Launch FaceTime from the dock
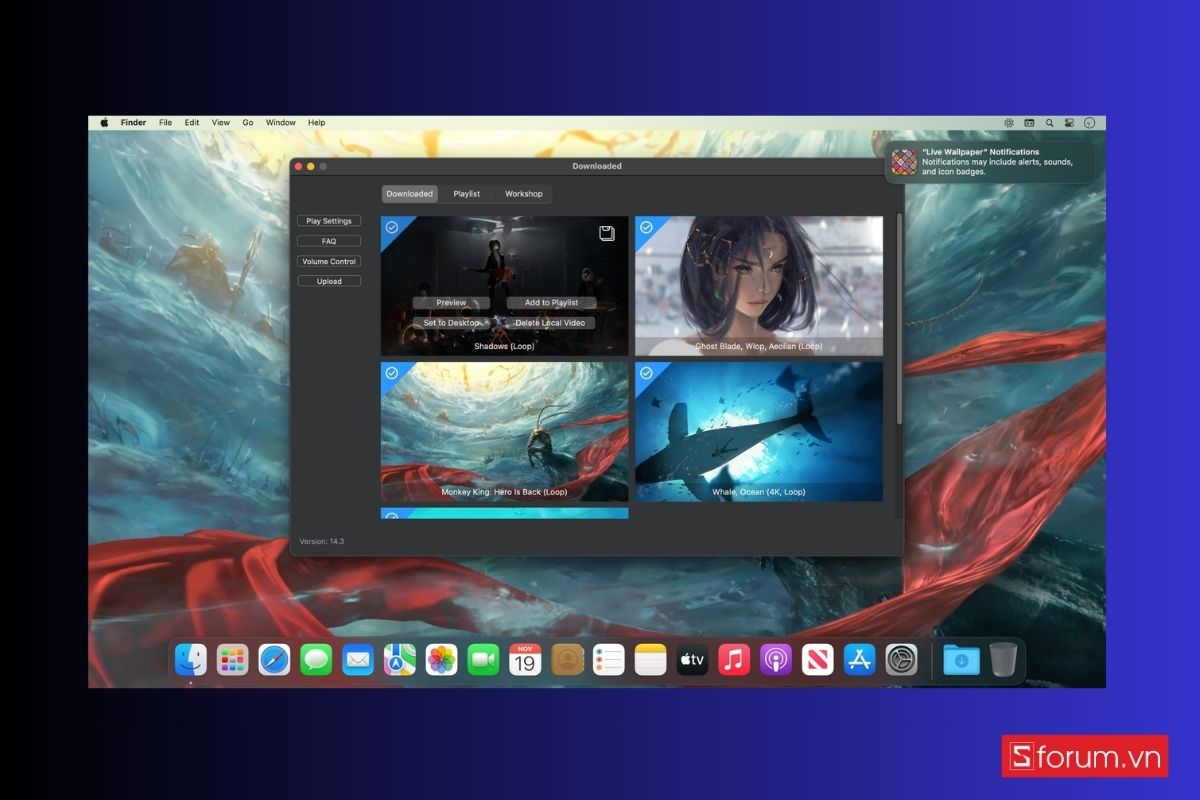 (483, 660)
